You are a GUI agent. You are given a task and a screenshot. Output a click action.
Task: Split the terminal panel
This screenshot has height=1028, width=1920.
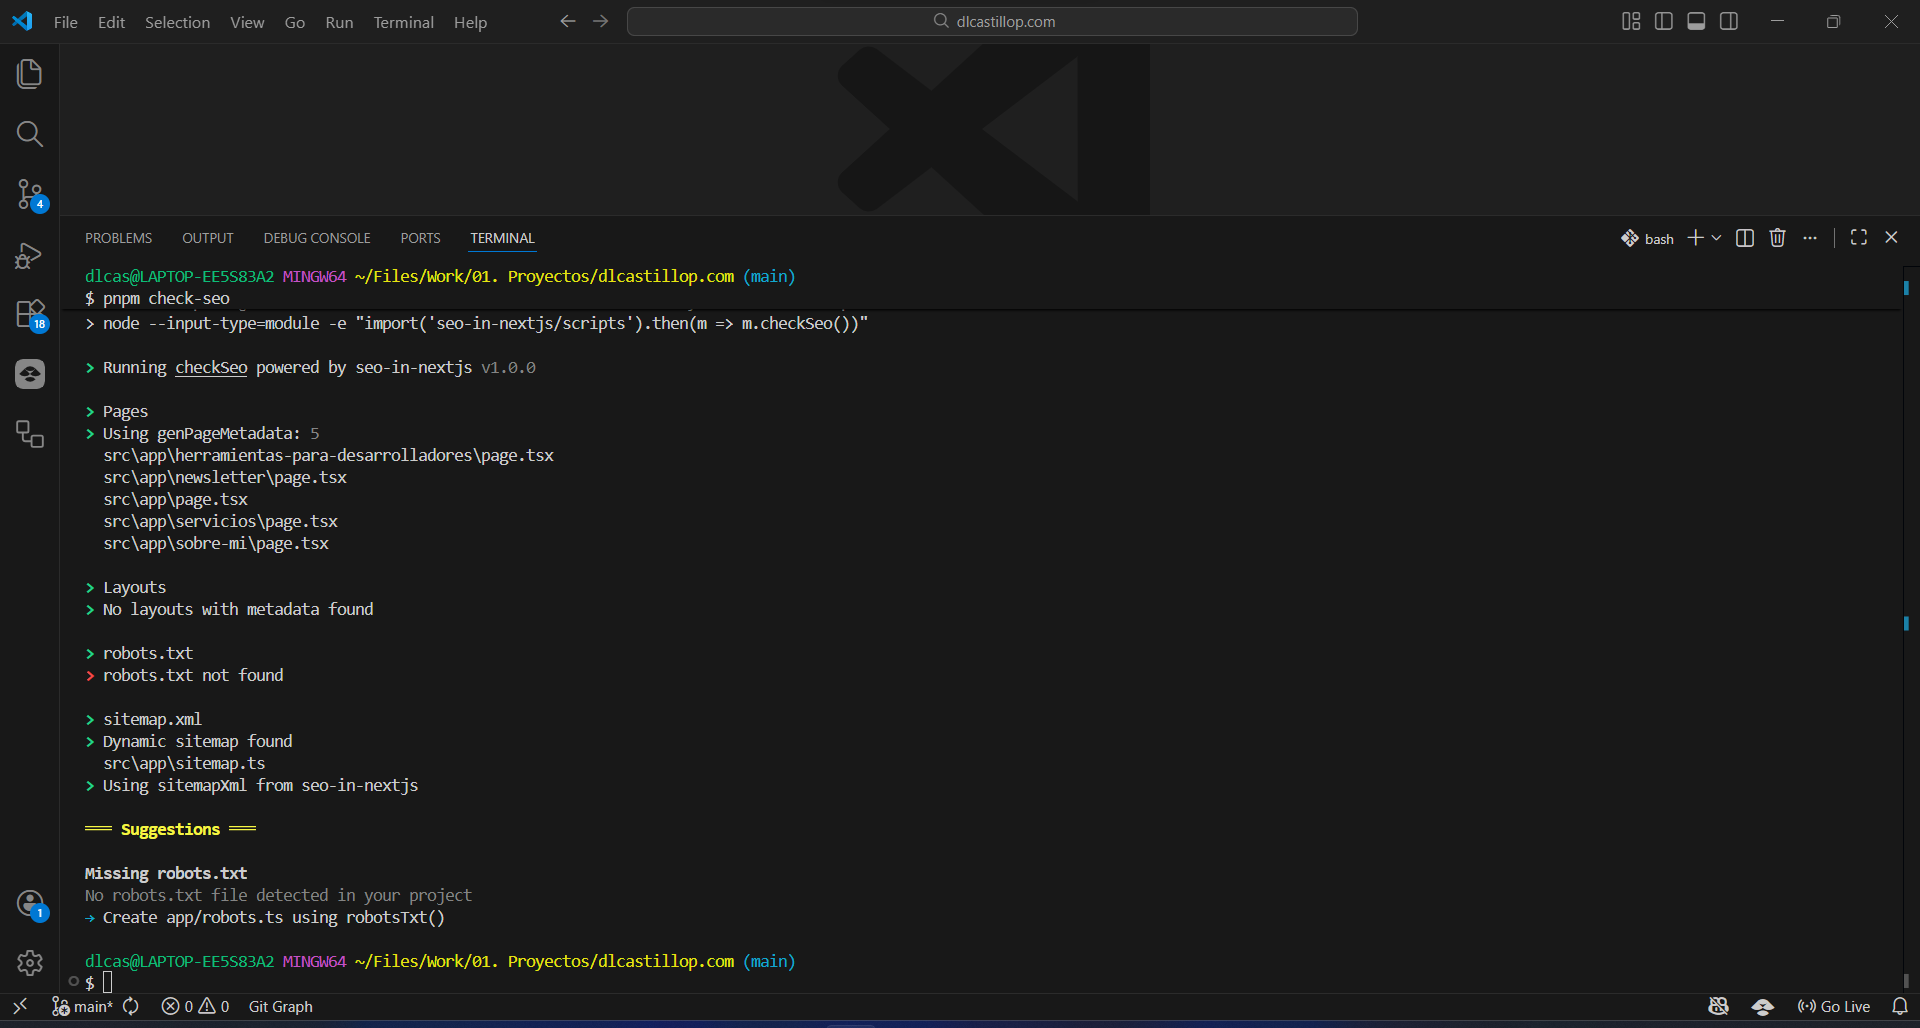[1745, 238]
